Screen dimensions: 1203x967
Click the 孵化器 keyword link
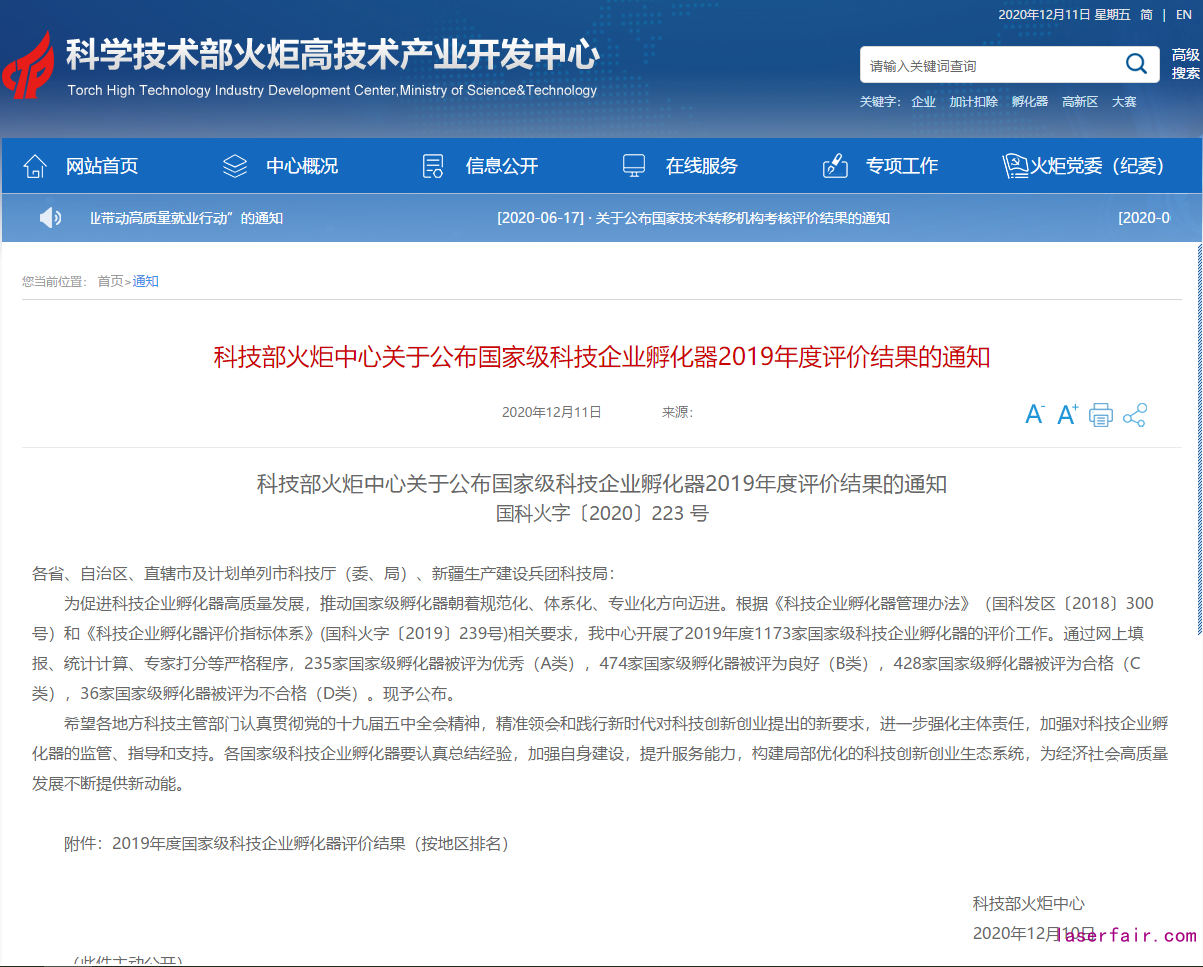click(x=1029, y=102)
